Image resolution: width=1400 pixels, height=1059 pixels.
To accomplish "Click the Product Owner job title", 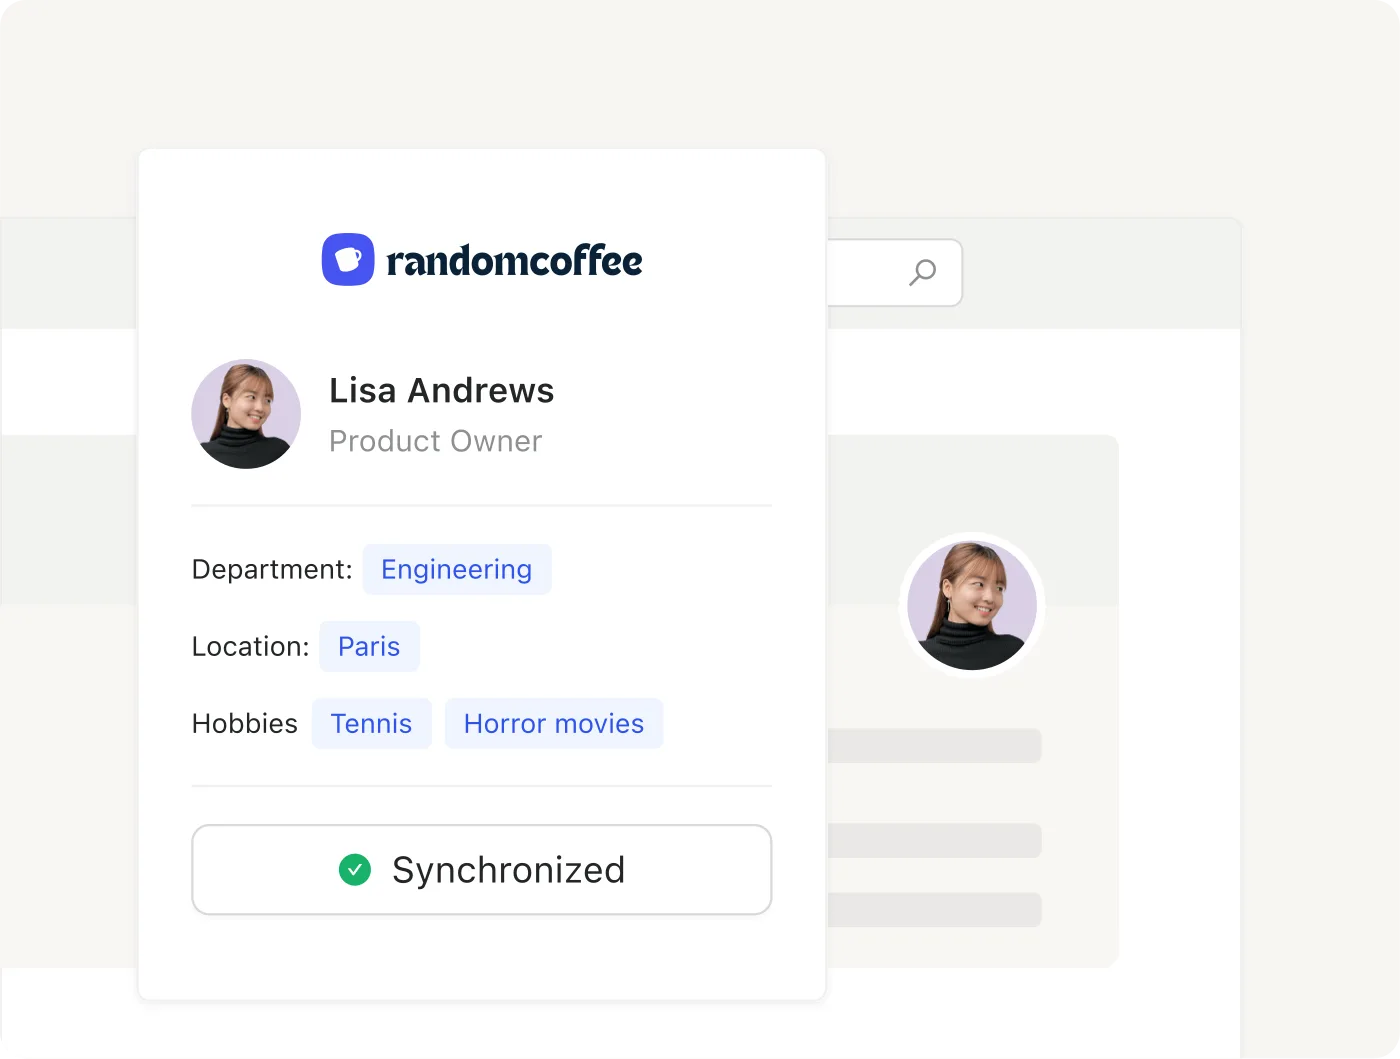I will [436, 441].
